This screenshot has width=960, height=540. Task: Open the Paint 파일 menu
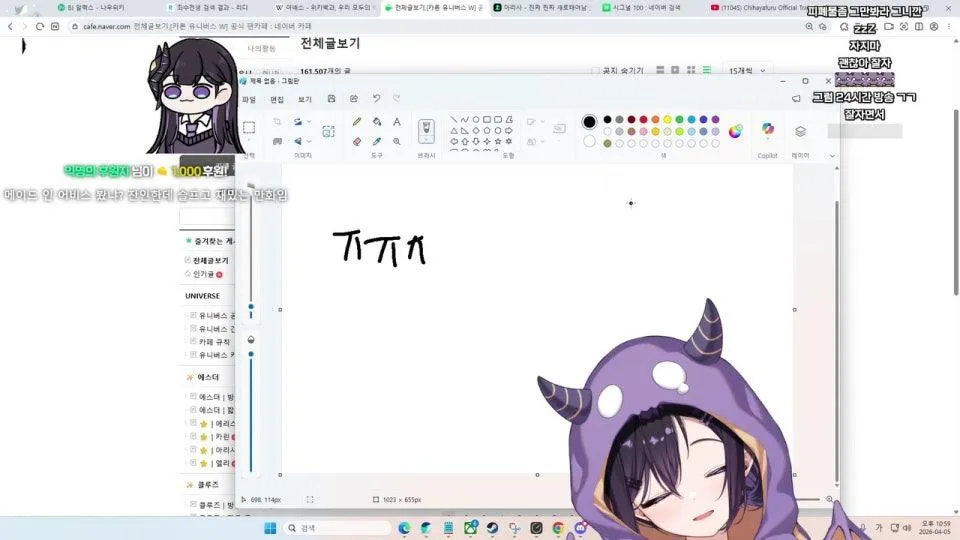[249, 99]
